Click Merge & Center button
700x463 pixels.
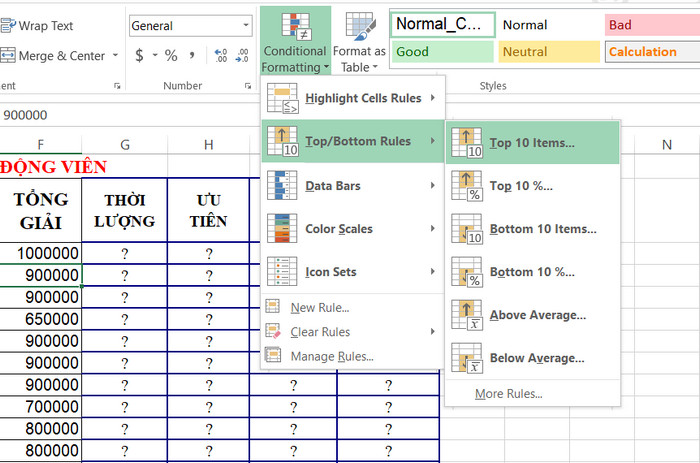[x=53, y=56]
